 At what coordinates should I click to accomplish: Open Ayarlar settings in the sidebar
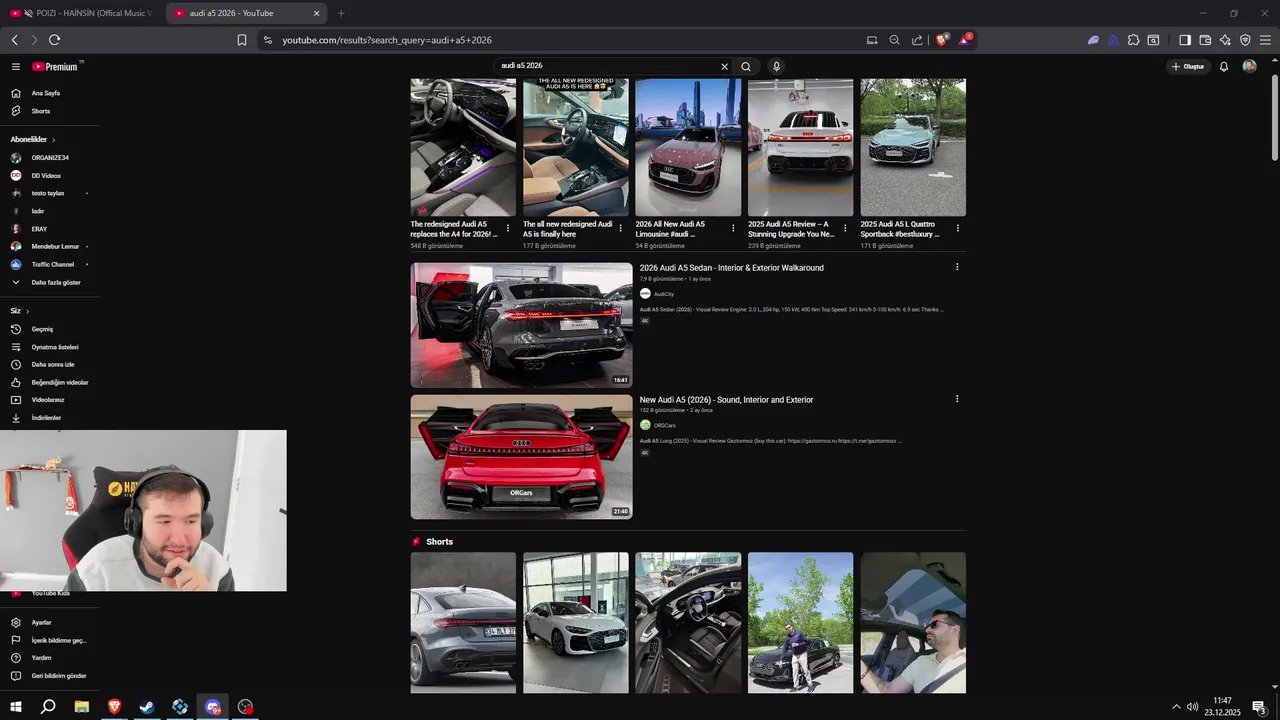(50, 622)
